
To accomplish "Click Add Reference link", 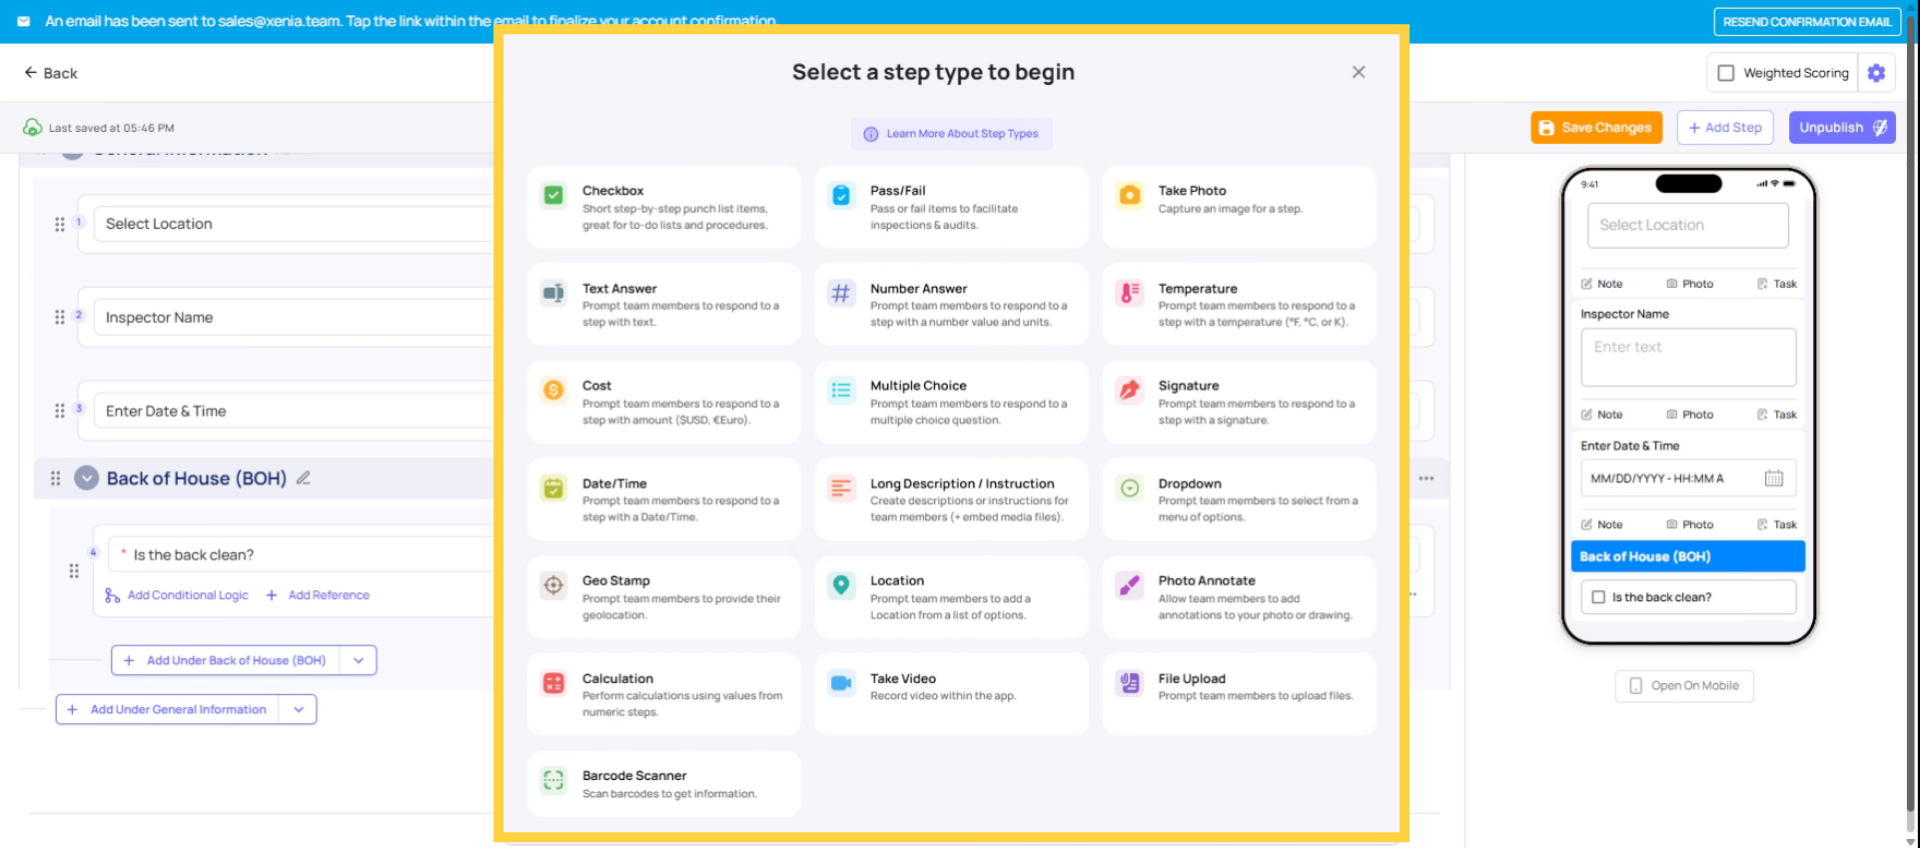I will click(318, 595).
